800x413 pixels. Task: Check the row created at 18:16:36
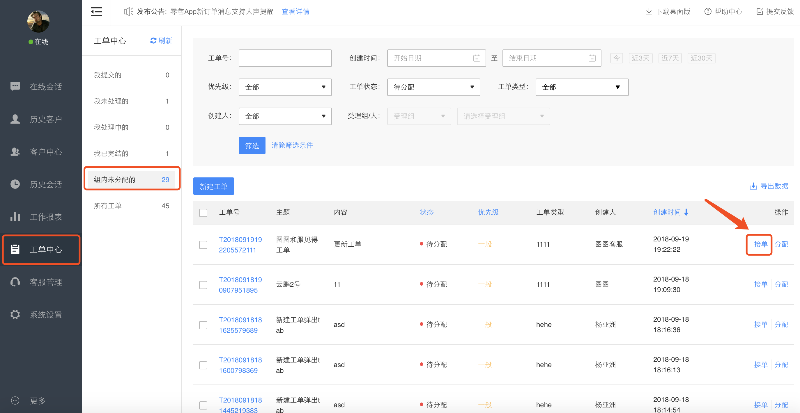pyautogui.click(x=203, y=325)
